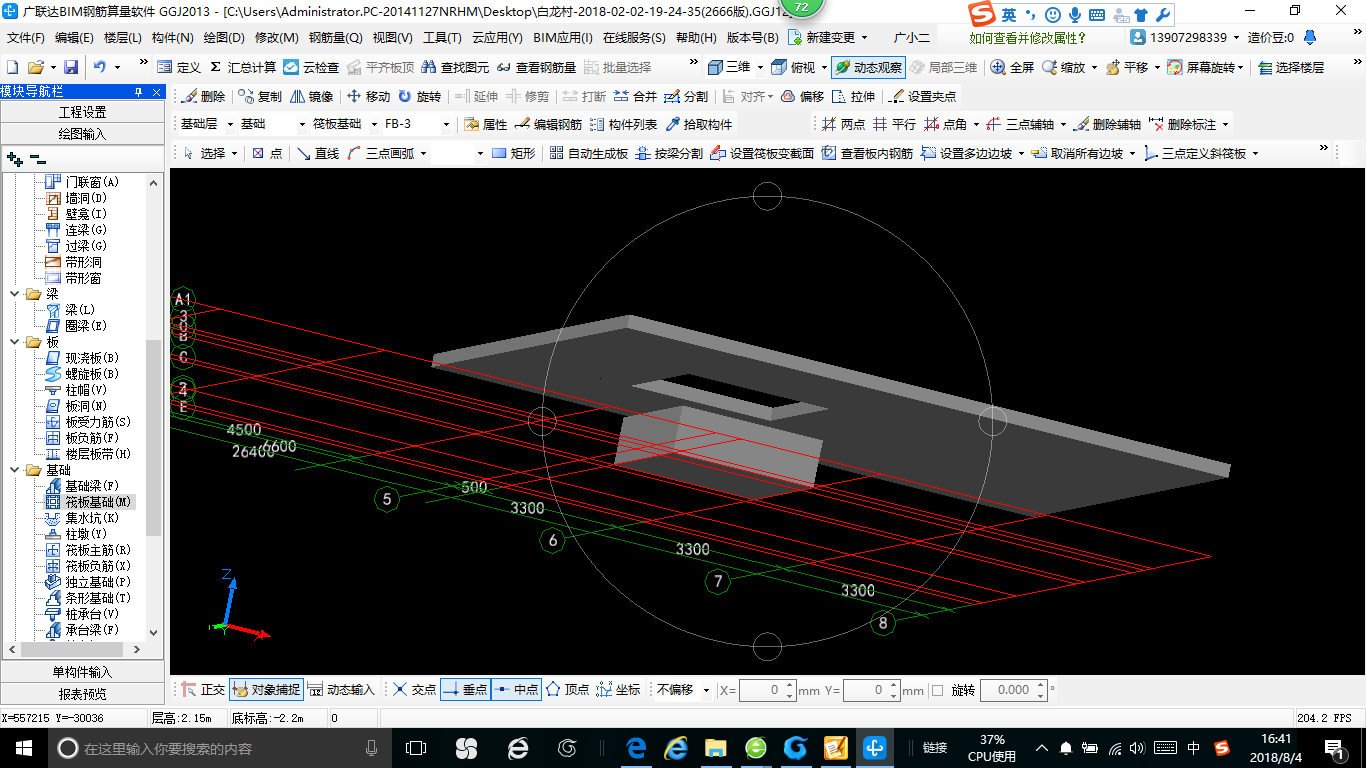Select the 旋转 rotate tool
Image resolution: width=1366 pixels, height=768 pixels.
pyautogui.click(x=419, y=96)
